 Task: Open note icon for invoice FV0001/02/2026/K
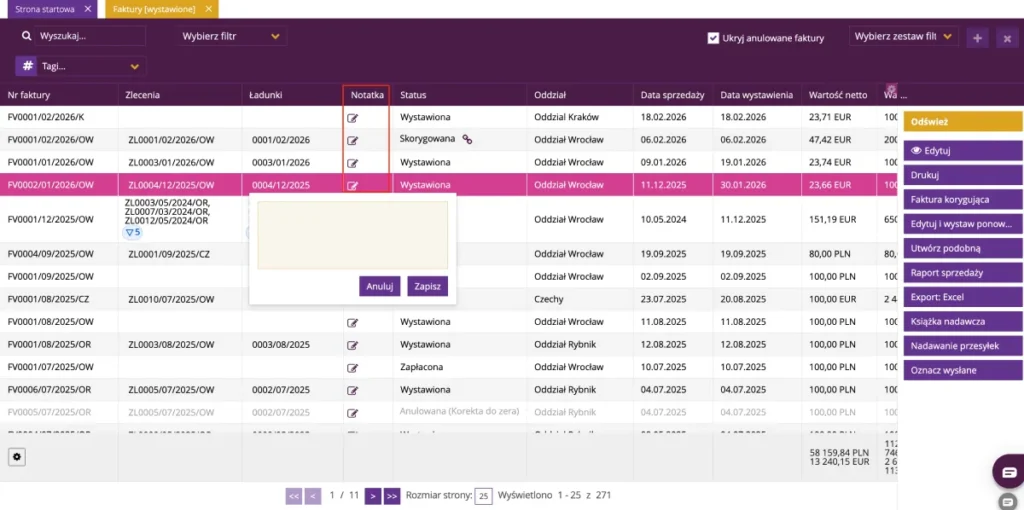pos(353,118)
